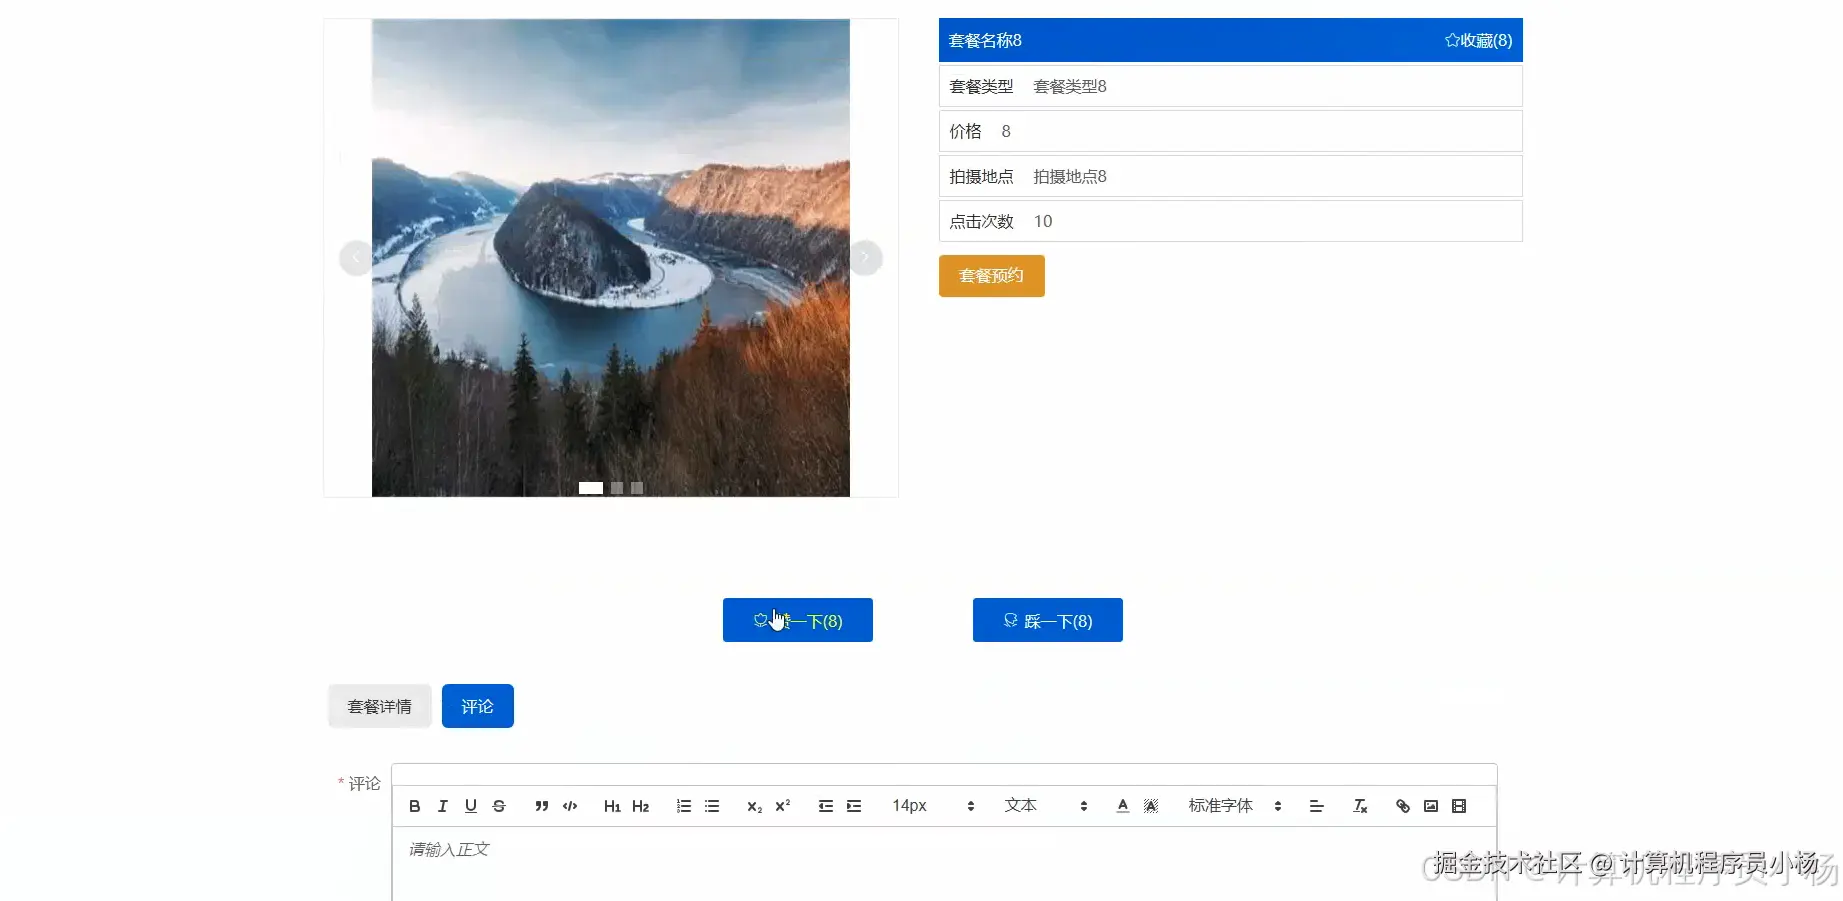Decrease text indent
Screen dimensions: 1843x901
coord(826,806)
